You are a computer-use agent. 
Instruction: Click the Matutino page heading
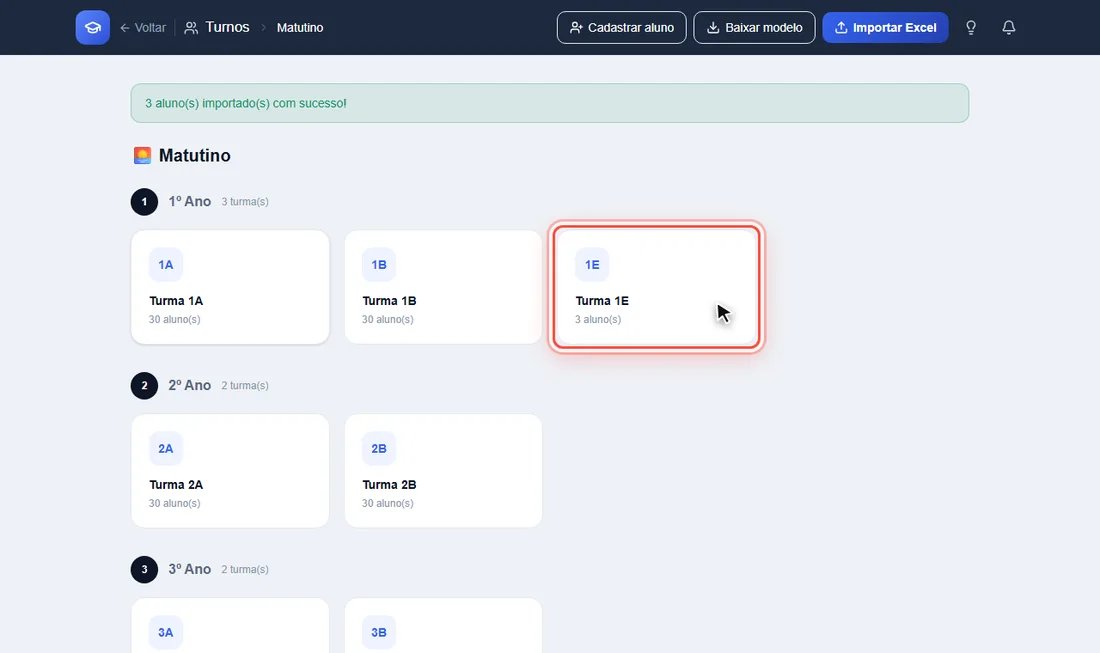pyautogui.click(x=194, y=155)
